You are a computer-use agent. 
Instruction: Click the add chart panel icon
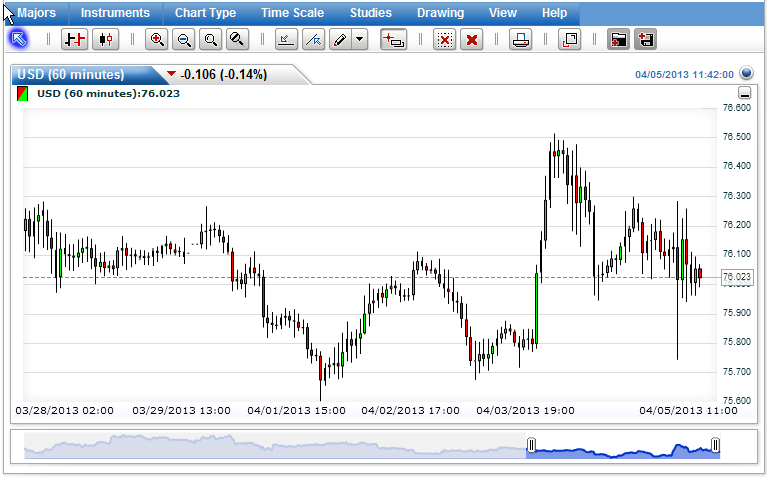click(x=393, y=39)
